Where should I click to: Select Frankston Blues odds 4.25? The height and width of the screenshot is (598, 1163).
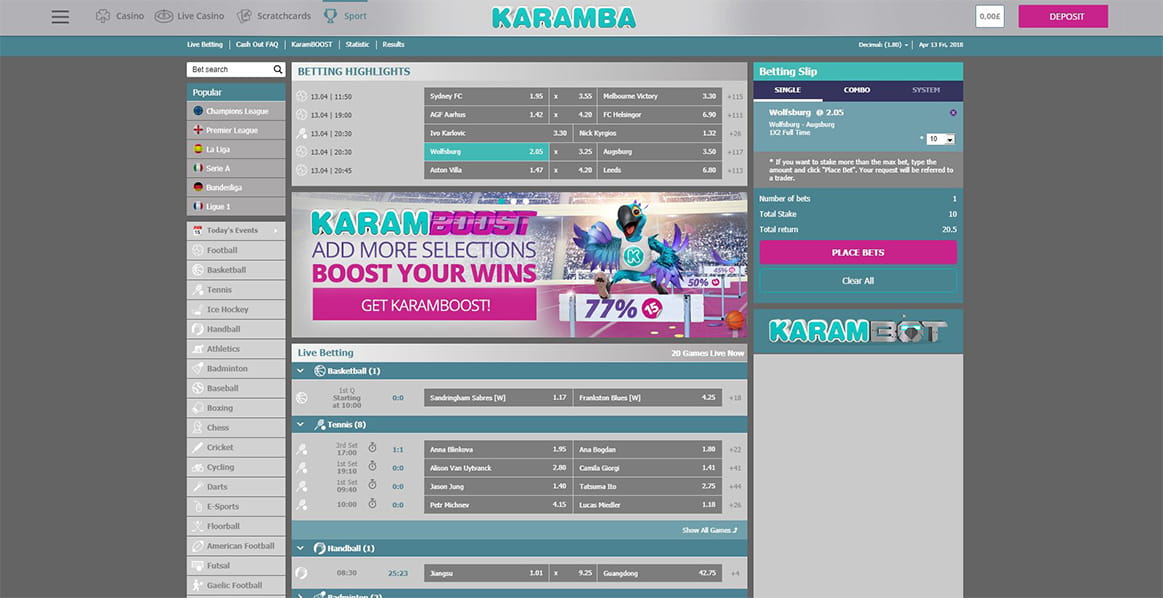click(648, 398)
